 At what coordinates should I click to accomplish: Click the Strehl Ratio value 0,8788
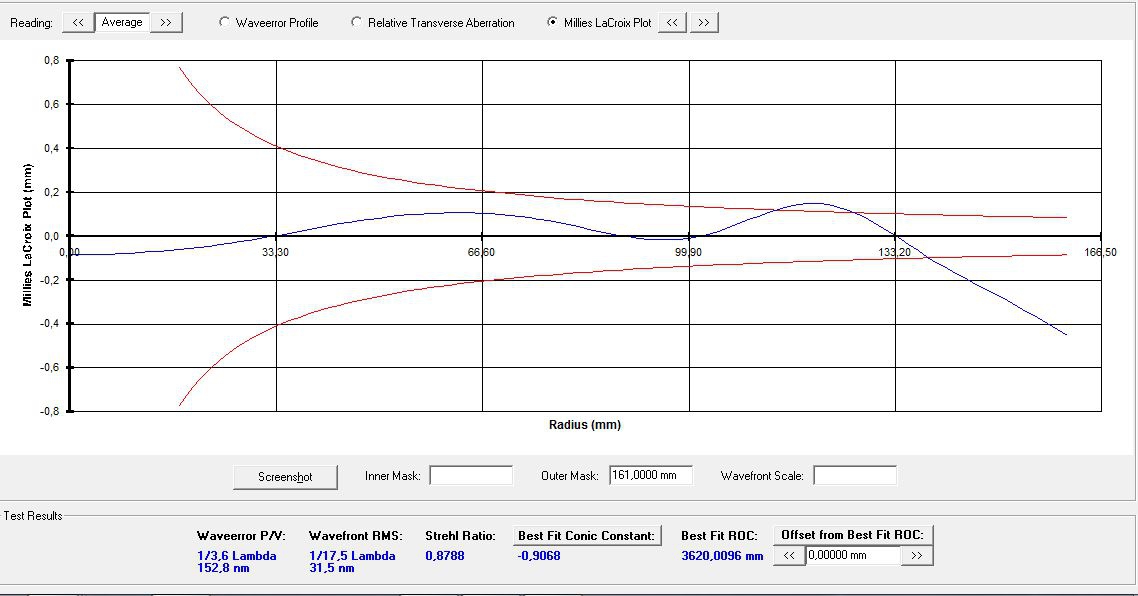pos(445,556)
